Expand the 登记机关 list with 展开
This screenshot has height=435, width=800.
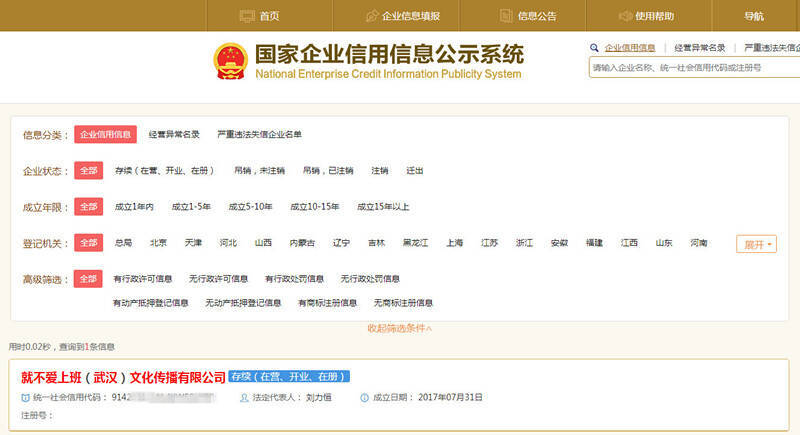756,244
